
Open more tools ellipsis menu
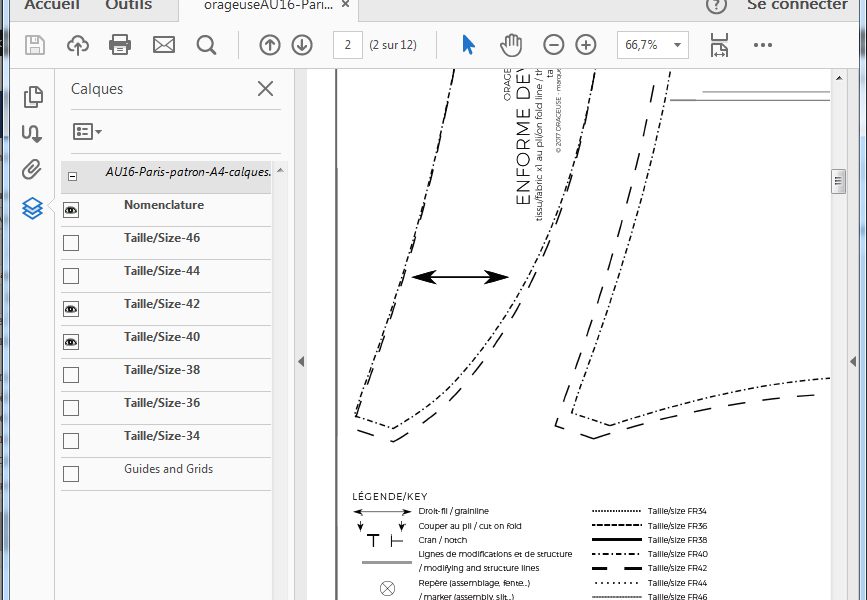click(x=762, y=45)
